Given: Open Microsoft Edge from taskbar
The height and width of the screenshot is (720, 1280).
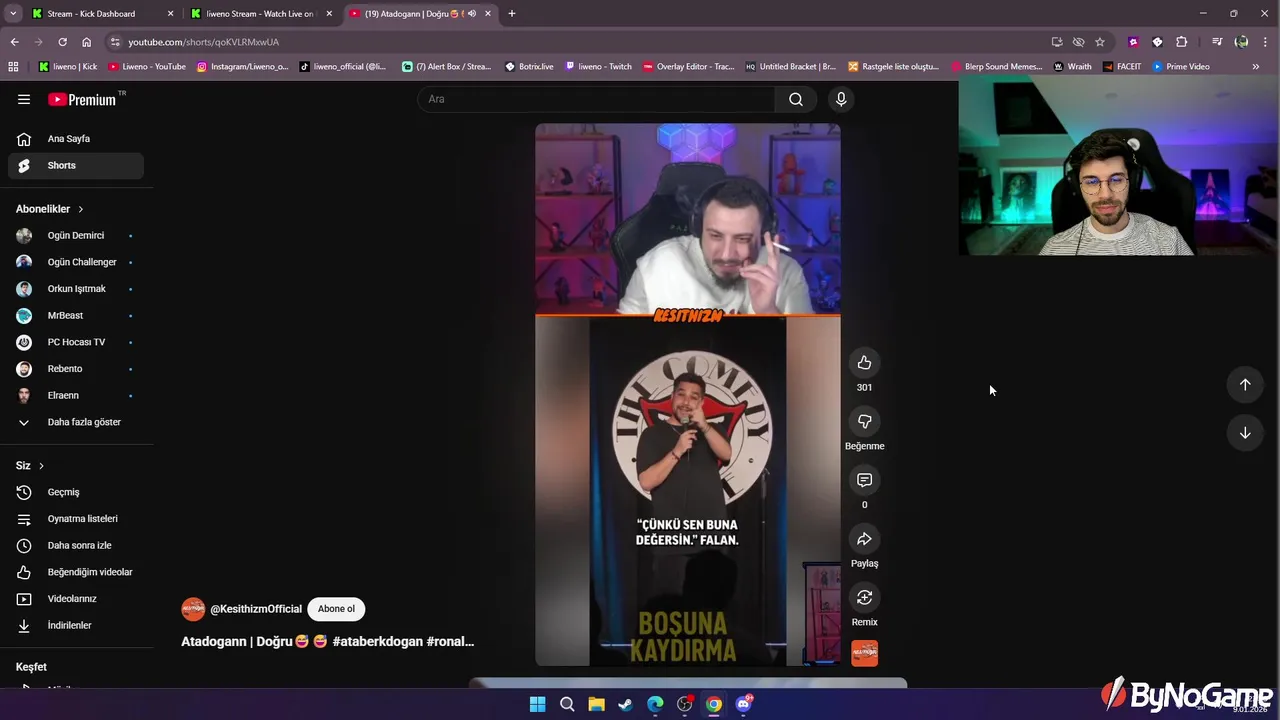Looking at the screenshot, I should (x=655, y=704).
